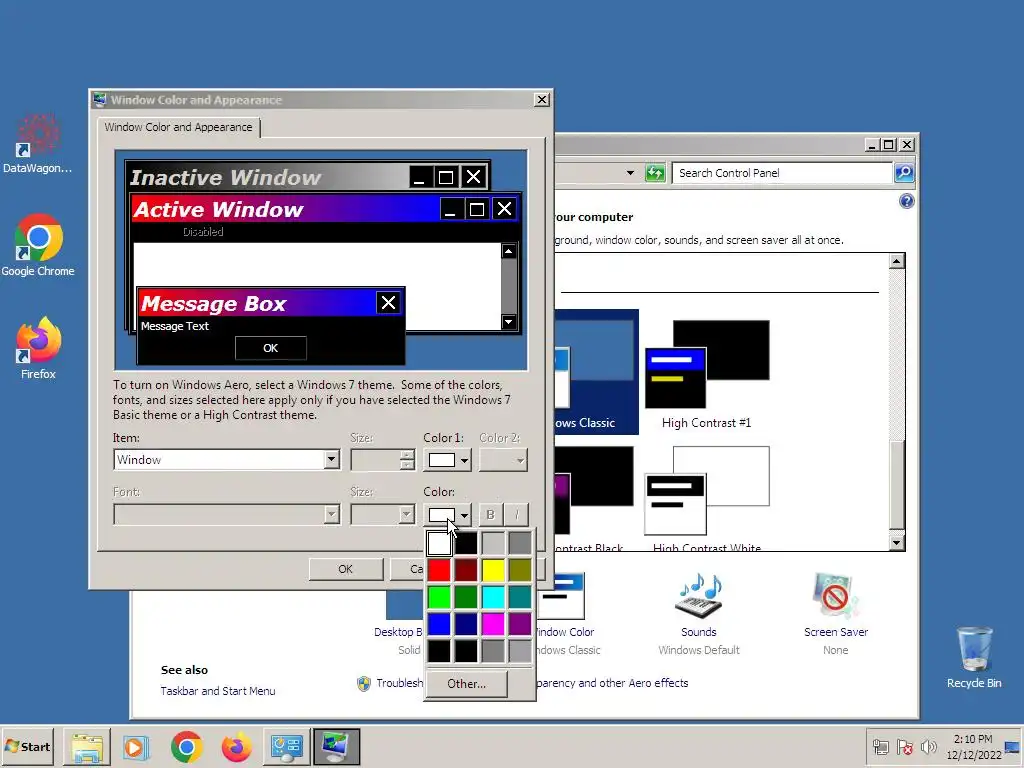Pick the yellow color swatch
The height and width of the screenshot is (768, 1024).
(493, 570)
